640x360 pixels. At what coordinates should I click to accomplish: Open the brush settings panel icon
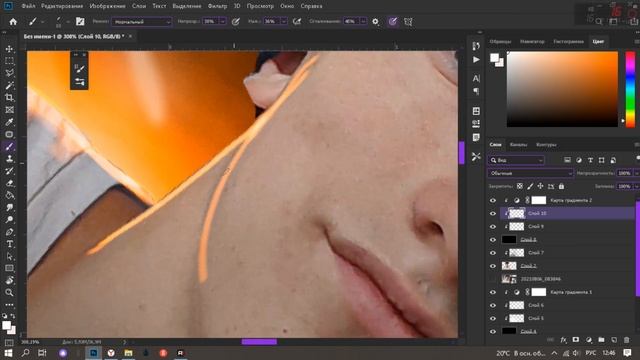80,22
